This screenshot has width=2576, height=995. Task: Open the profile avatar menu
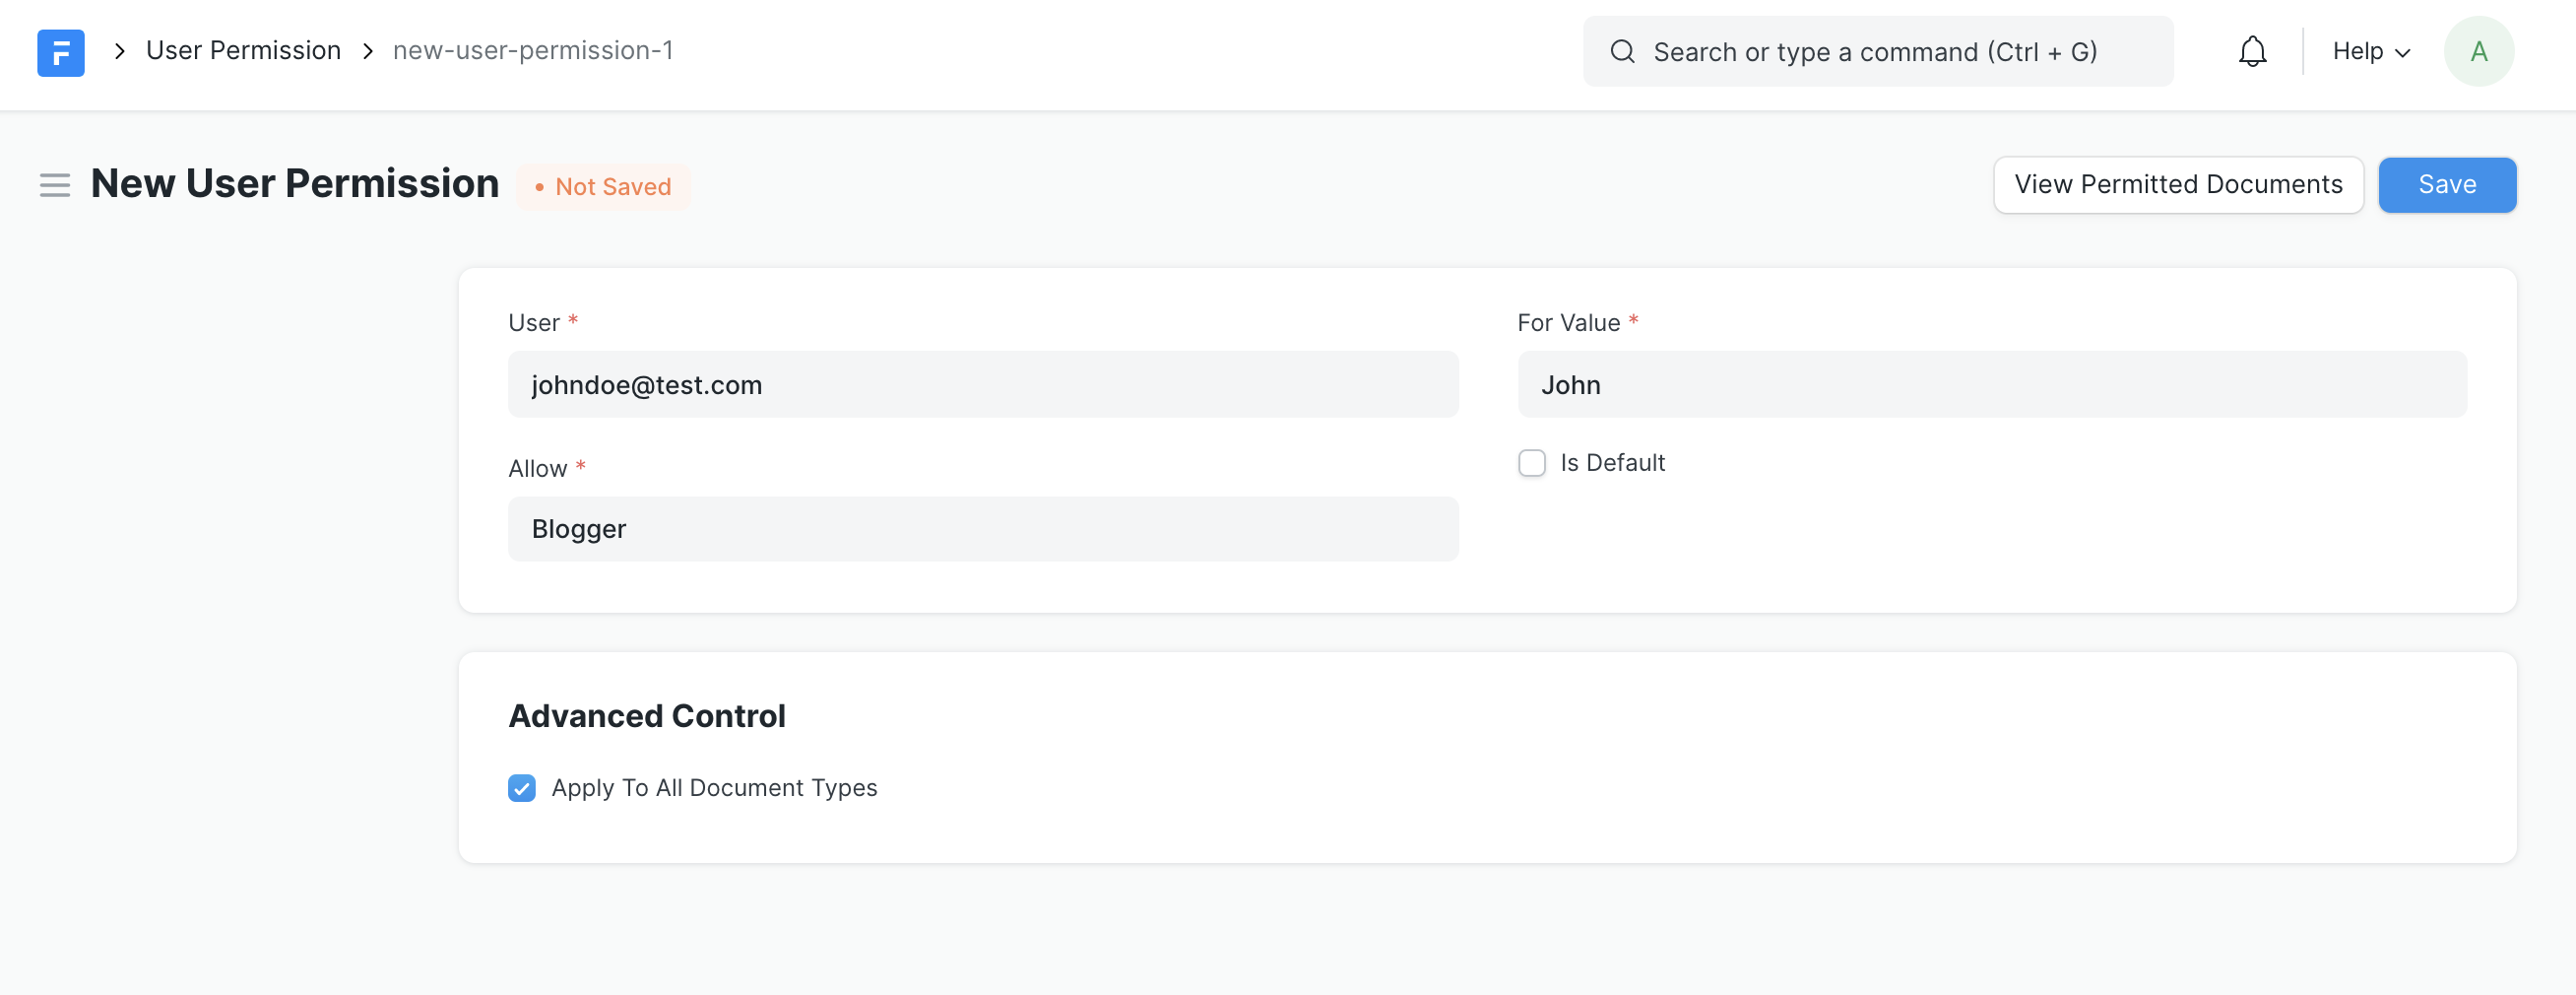[2479, 50]
